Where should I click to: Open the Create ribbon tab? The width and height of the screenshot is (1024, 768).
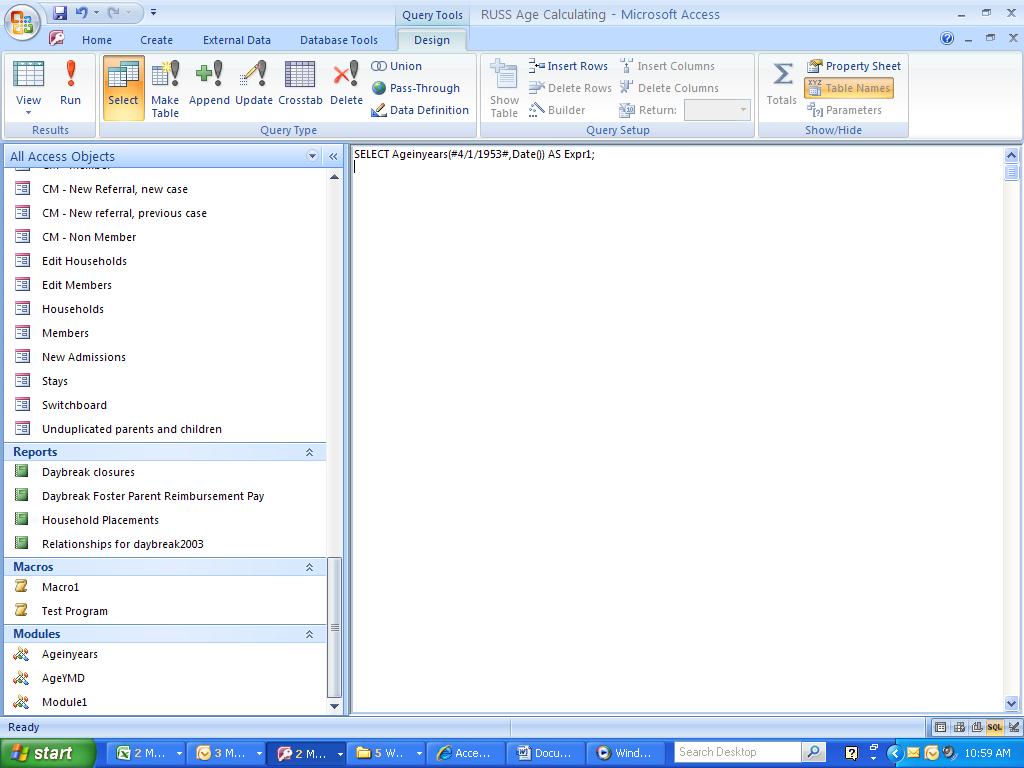157,40
